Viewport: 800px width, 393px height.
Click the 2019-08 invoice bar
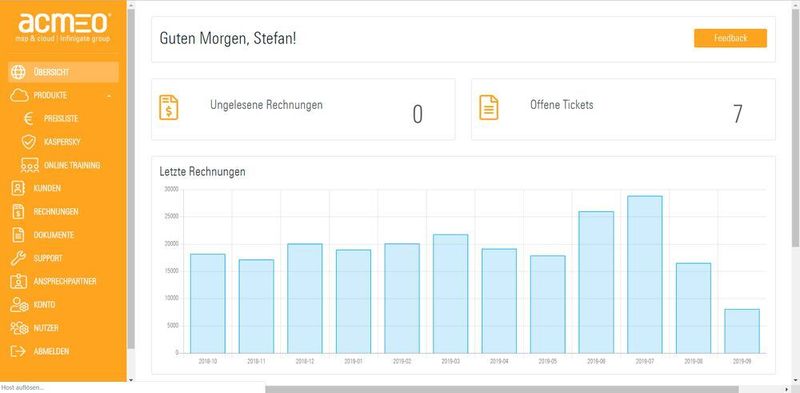(x=693, y=308)
